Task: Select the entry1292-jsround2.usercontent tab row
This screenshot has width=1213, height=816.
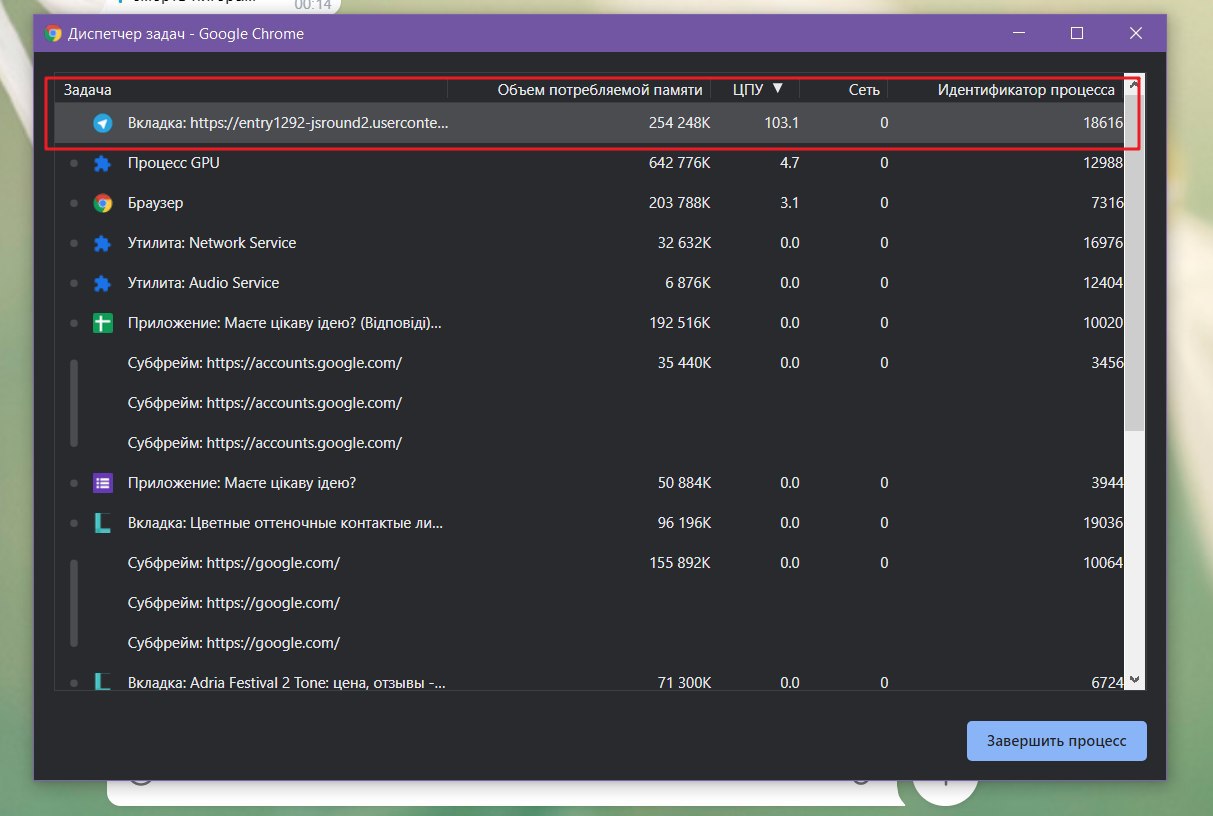Action: click(x=590, y=123)
